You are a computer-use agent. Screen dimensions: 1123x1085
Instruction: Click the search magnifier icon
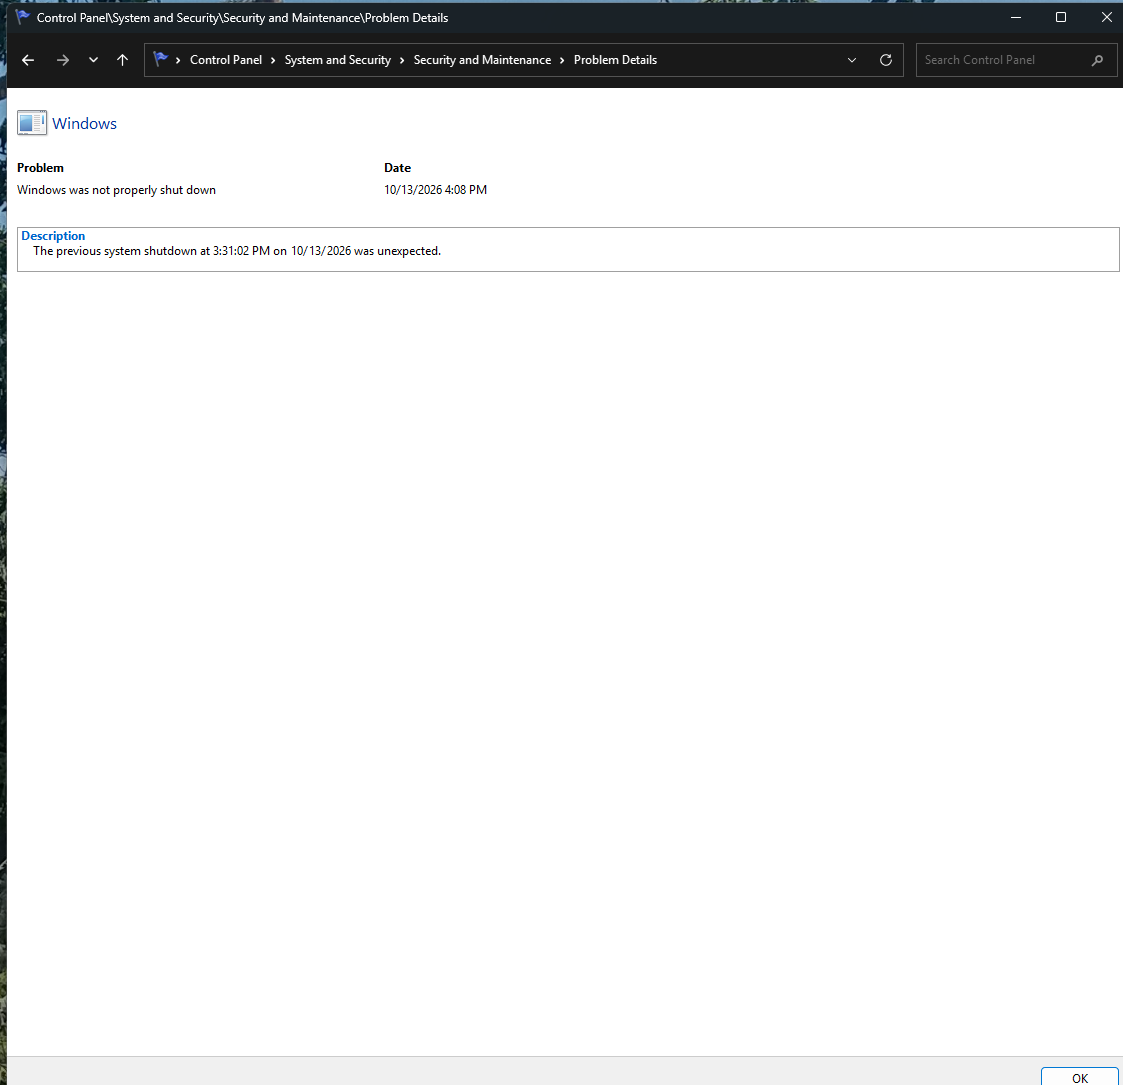(x=1097, y=60)
